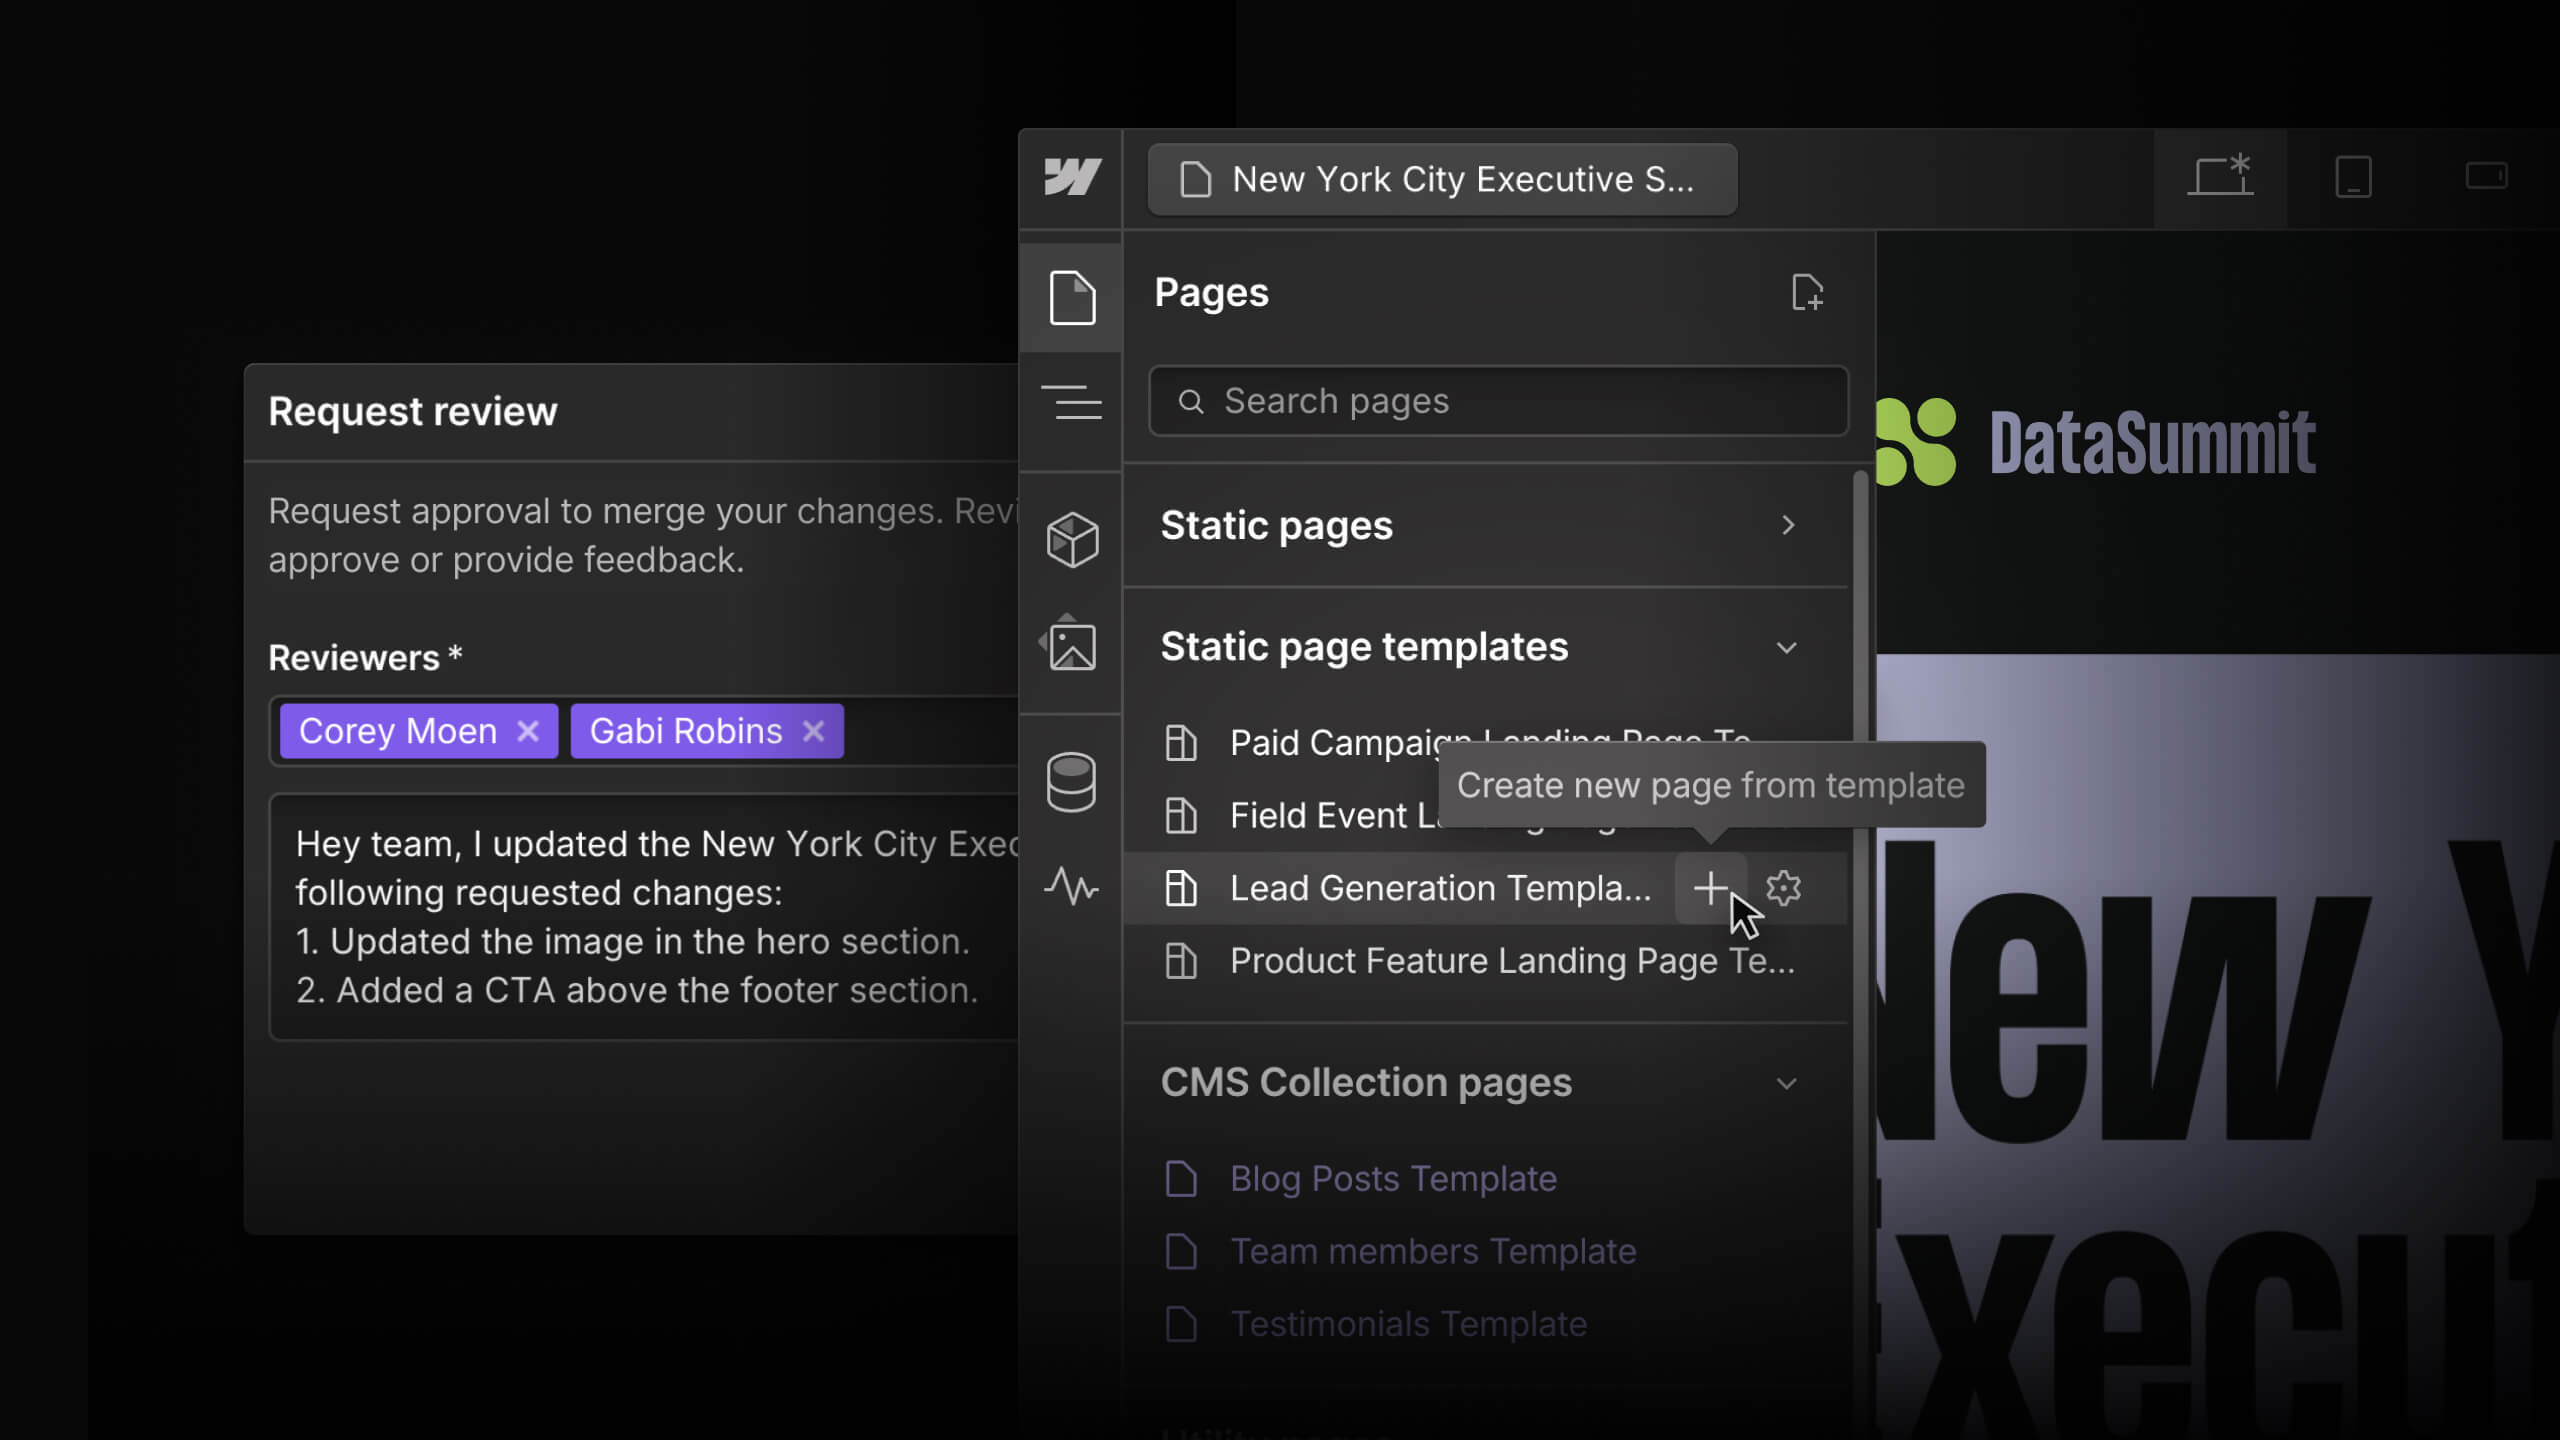Click the Webflow logo icon
The width and height of the screenshot is (2560, 1440).
pyautogui.click(x=1071, y=178)
